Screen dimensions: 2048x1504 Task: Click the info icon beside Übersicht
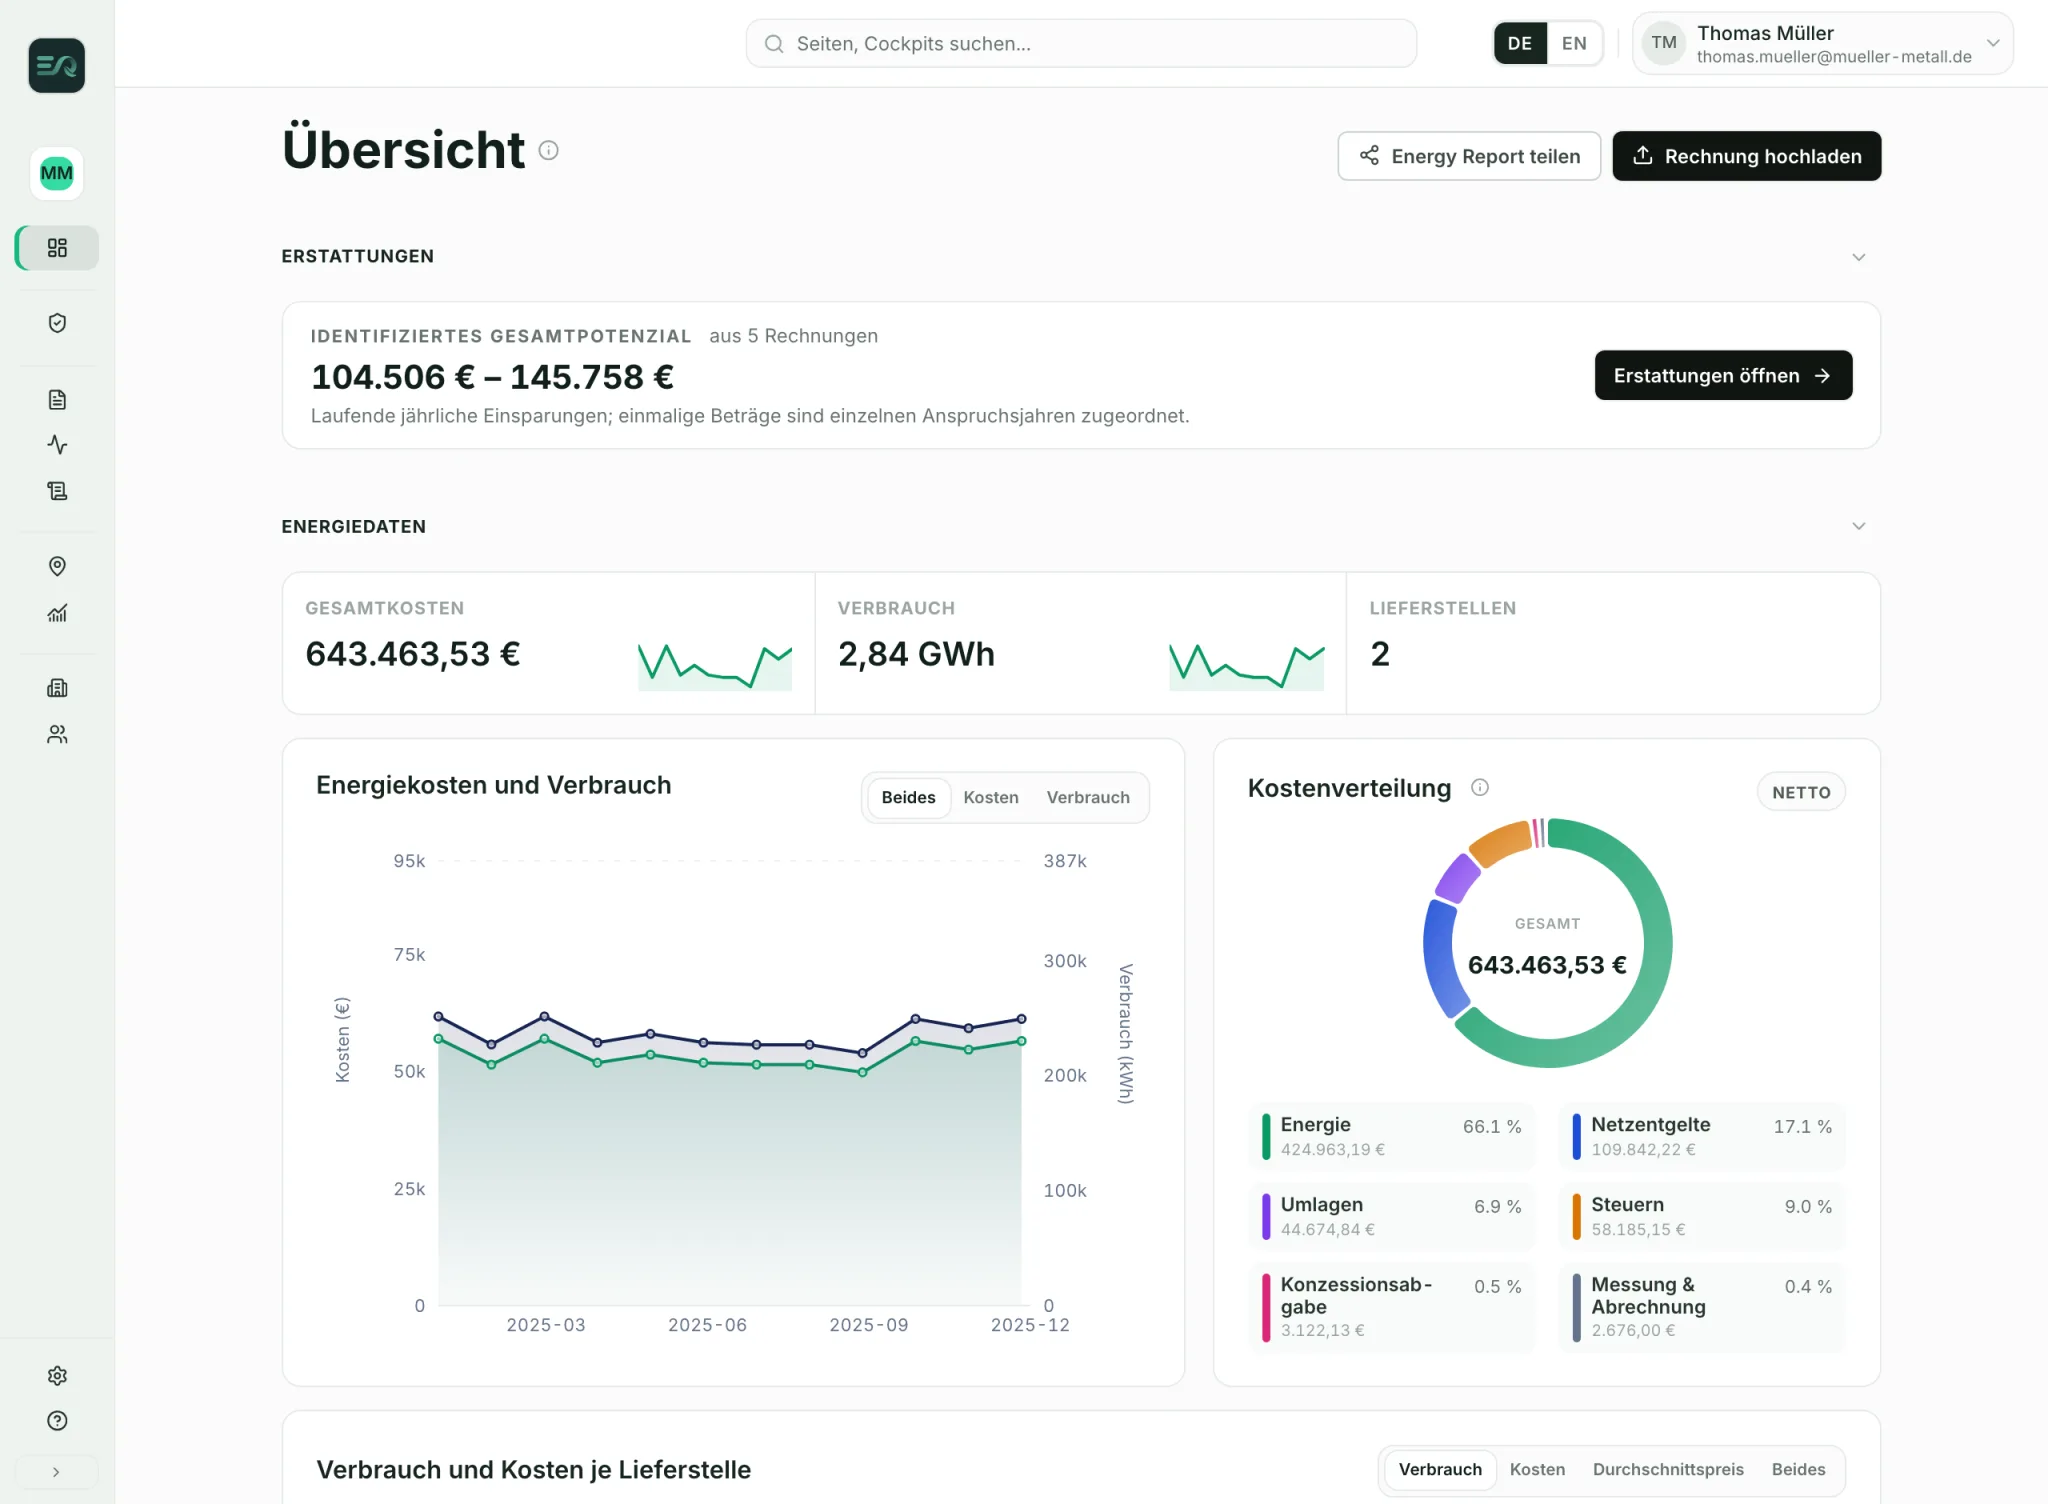[549, 150]
